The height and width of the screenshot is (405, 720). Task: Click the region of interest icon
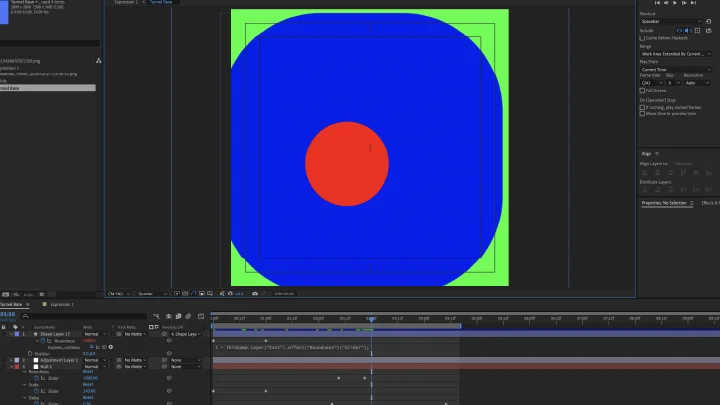[x=202, y=294]
